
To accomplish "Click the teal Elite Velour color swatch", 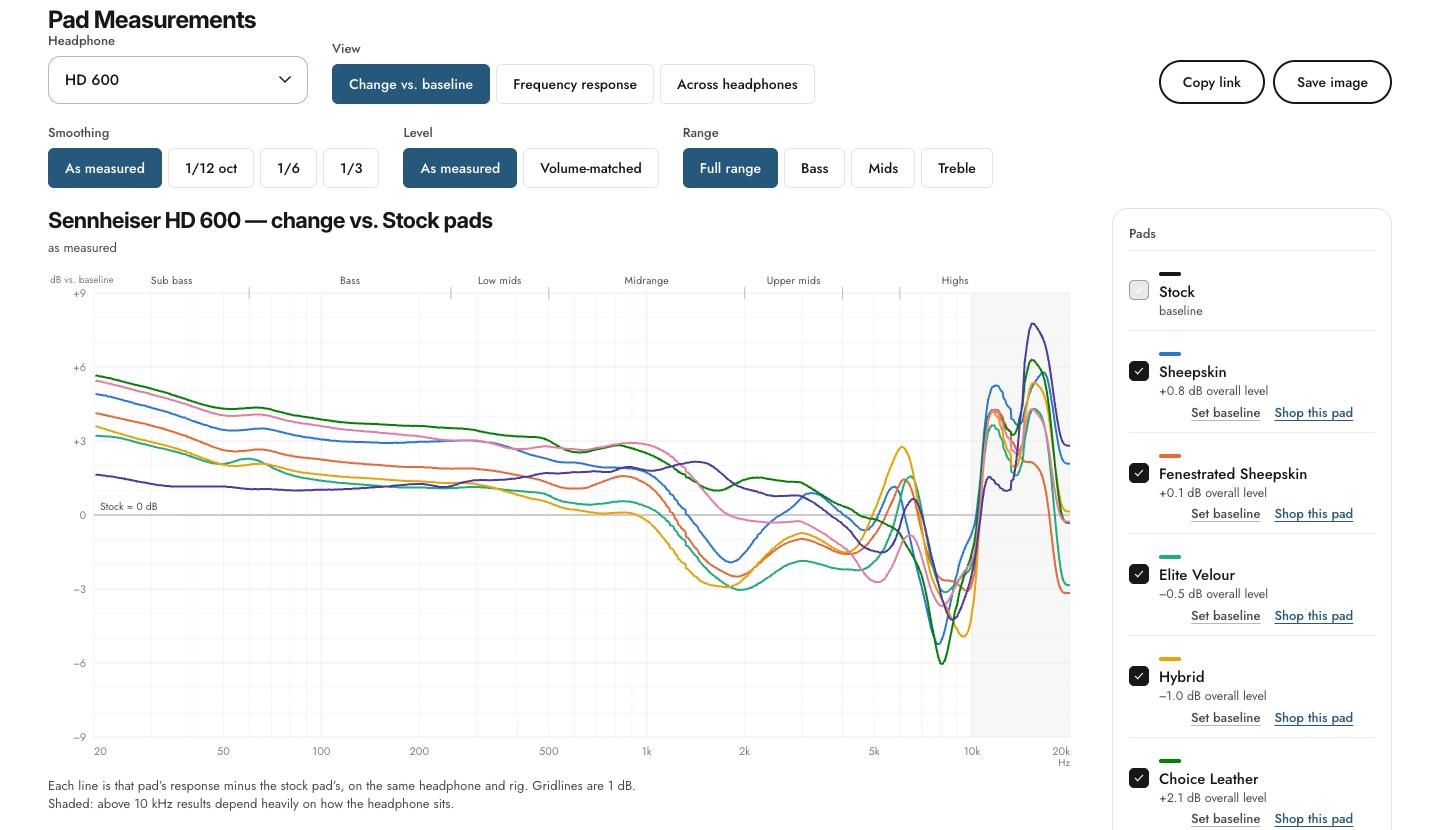I will [1170, 557].
